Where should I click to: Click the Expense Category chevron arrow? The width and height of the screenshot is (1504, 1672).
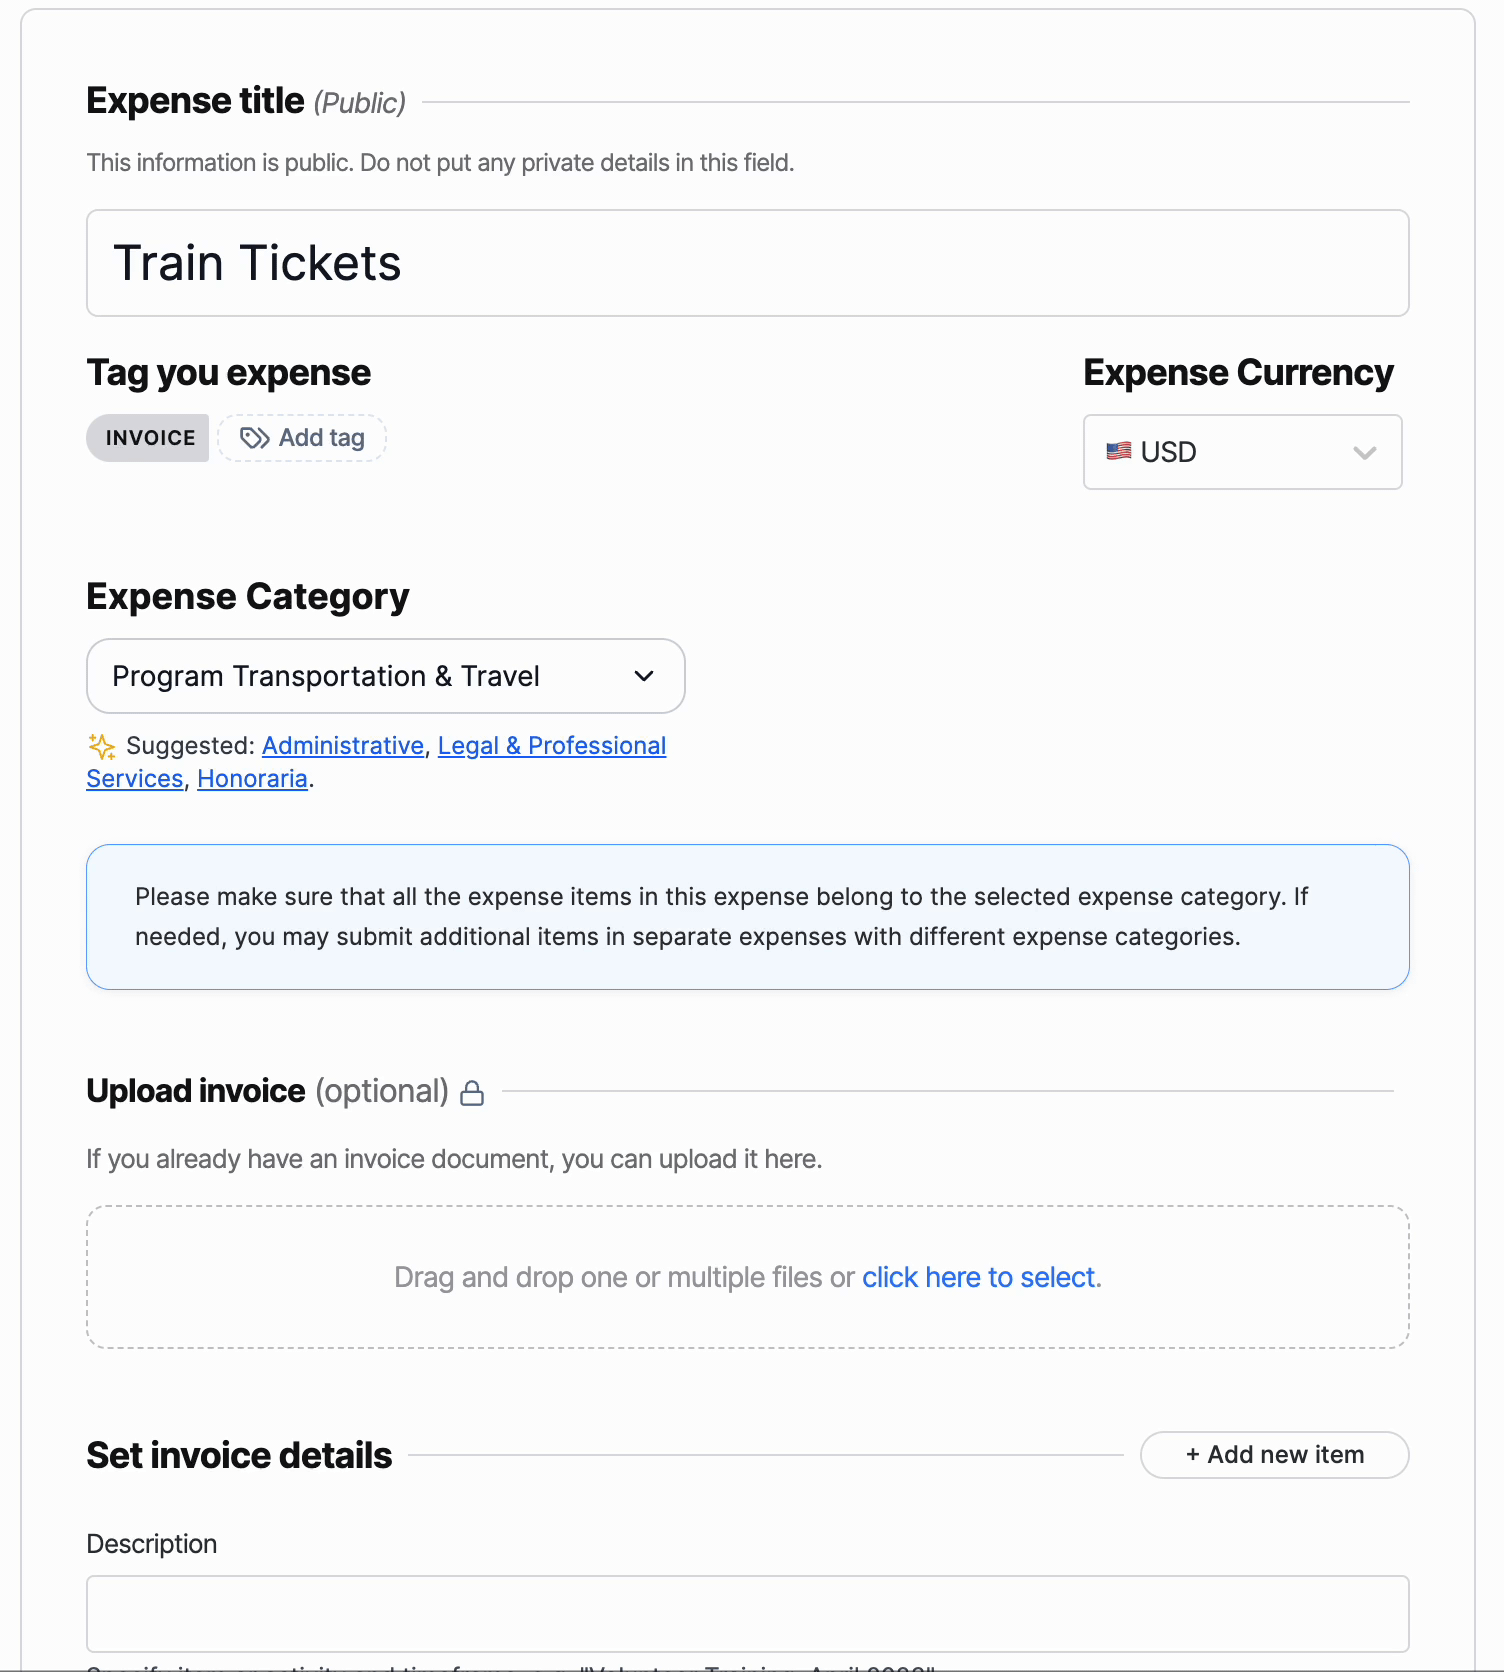[x=644, y=676]
